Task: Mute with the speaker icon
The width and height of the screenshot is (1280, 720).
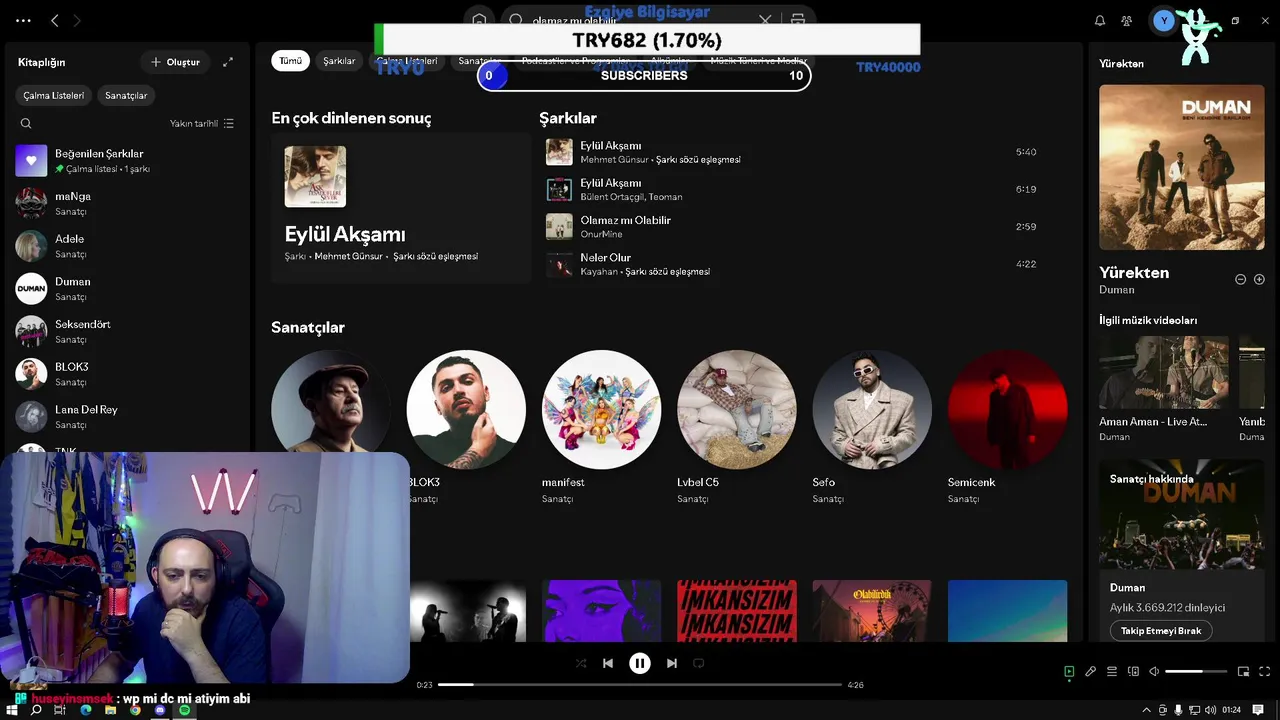Action: 1154,672
